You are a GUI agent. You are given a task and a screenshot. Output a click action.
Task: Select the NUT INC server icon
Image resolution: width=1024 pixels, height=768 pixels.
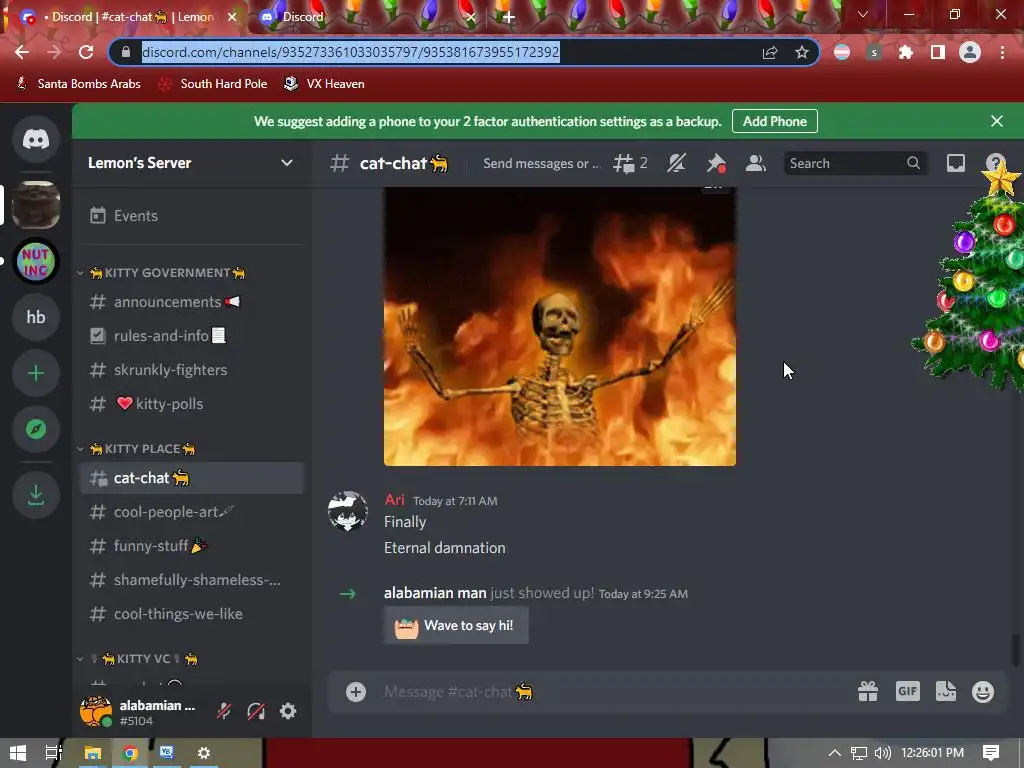coord(36,261)
